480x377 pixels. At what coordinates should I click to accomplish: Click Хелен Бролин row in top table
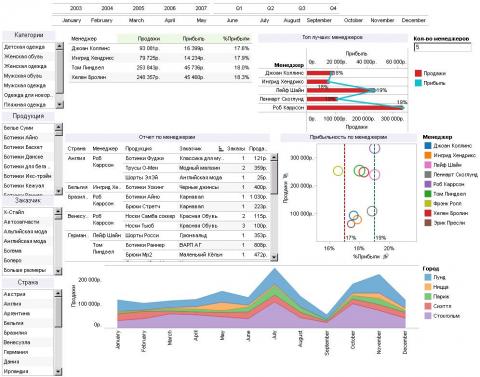coord(160,77)
